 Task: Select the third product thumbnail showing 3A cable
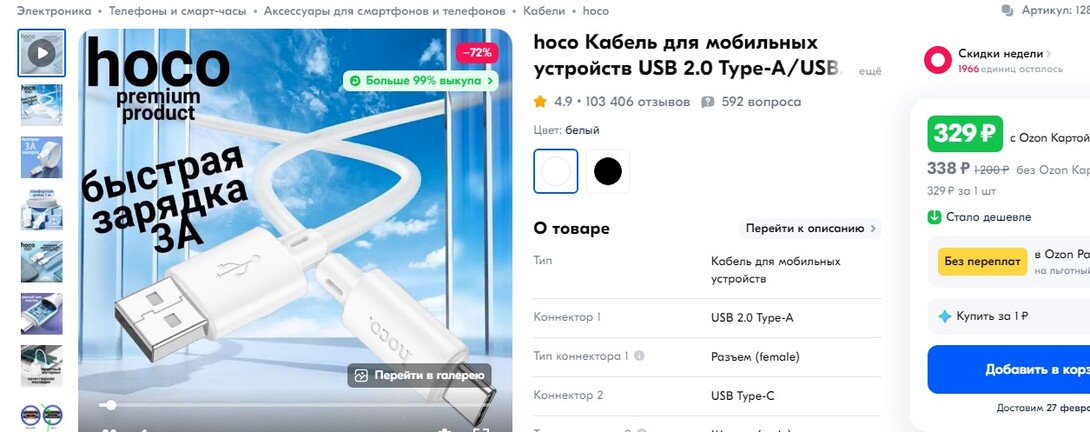point(42,157)
